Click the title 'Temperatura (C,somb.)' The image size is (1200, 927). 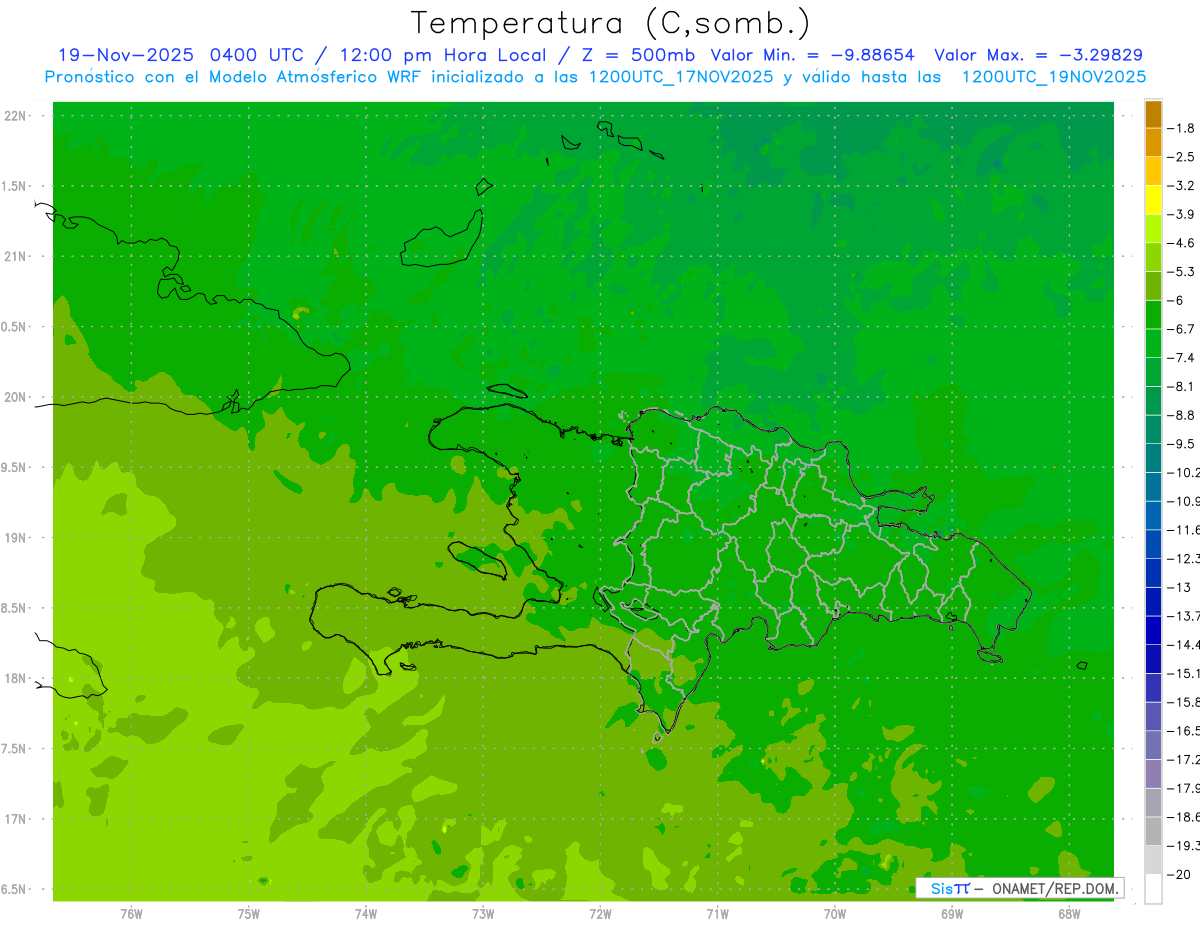coord(611,23)
